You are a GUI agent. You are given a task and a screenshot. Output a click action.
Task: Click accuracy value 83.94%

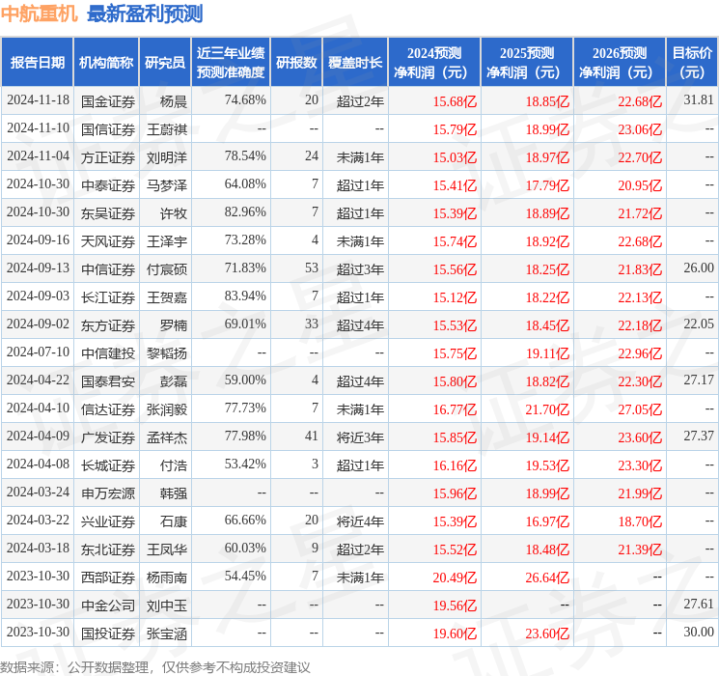pos(245,295)
